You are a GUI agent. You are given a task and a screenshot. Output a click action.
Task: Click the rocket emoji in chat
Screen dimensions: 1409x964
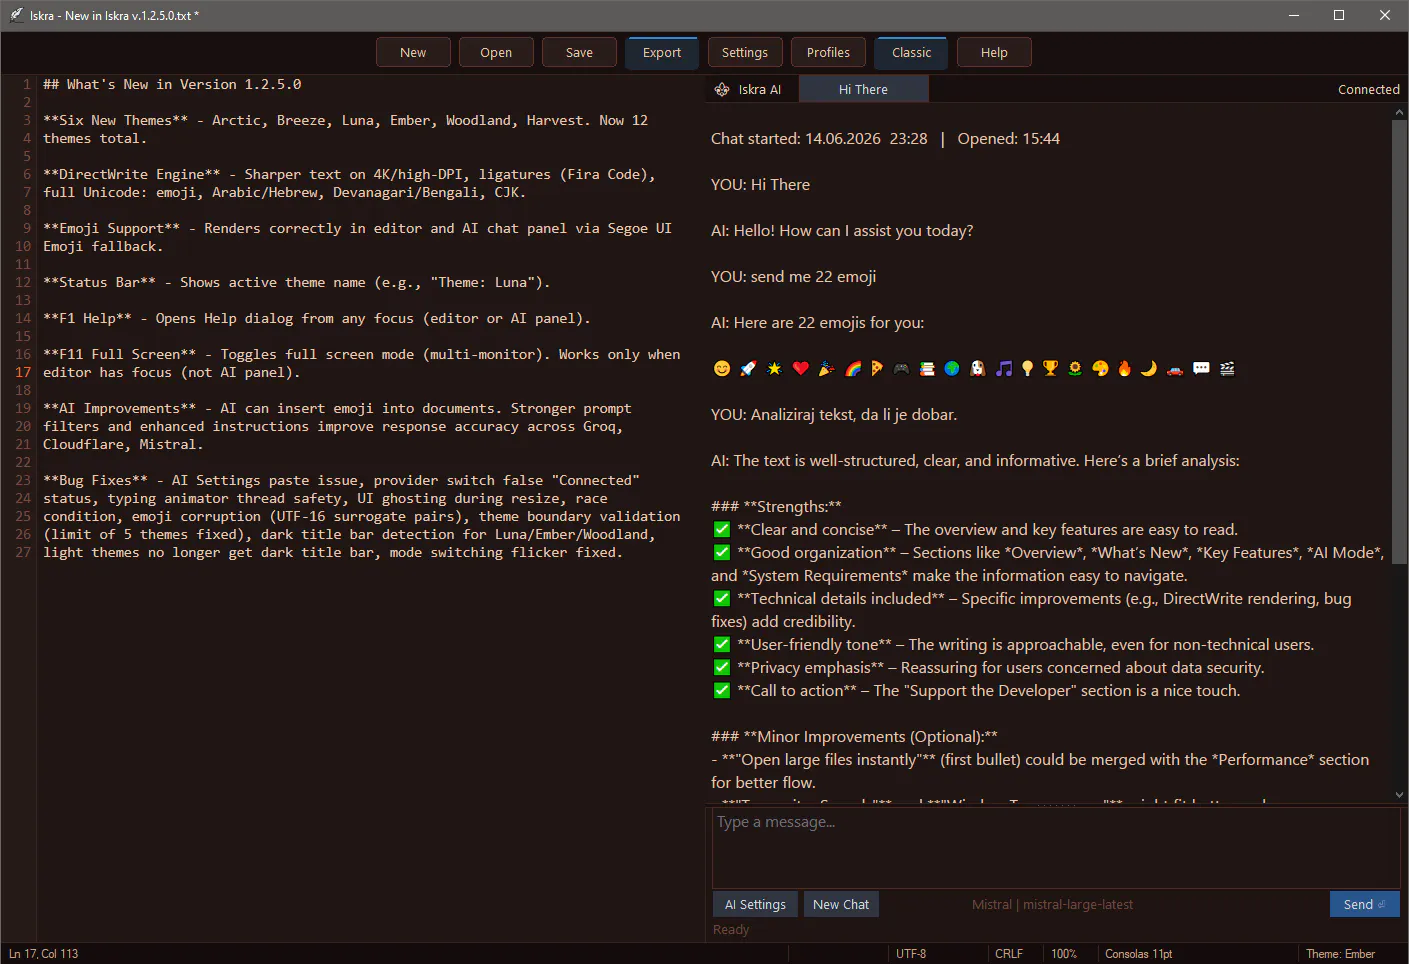pyautogui.click(x=748, y=368)
